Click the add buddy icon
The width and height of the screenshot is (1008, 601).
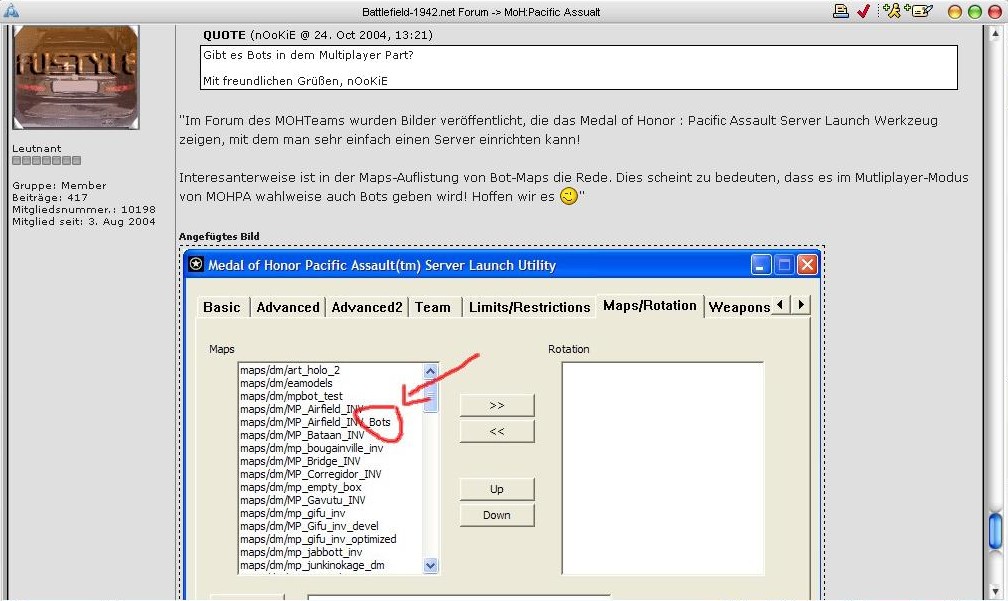[892, 11]
